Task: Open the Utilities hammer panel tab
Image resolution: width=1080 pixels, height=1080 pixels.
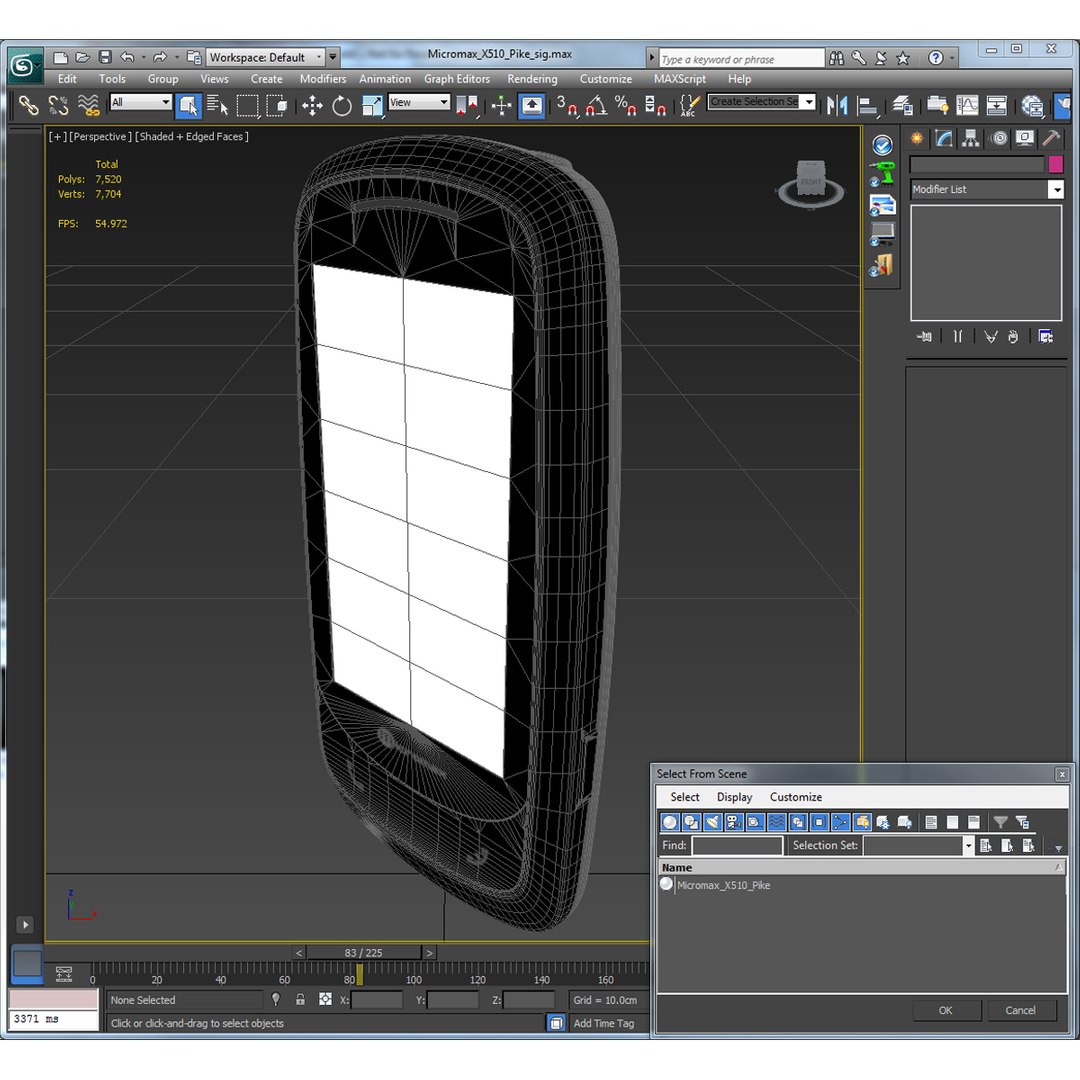Action: tap(1051, 138)
